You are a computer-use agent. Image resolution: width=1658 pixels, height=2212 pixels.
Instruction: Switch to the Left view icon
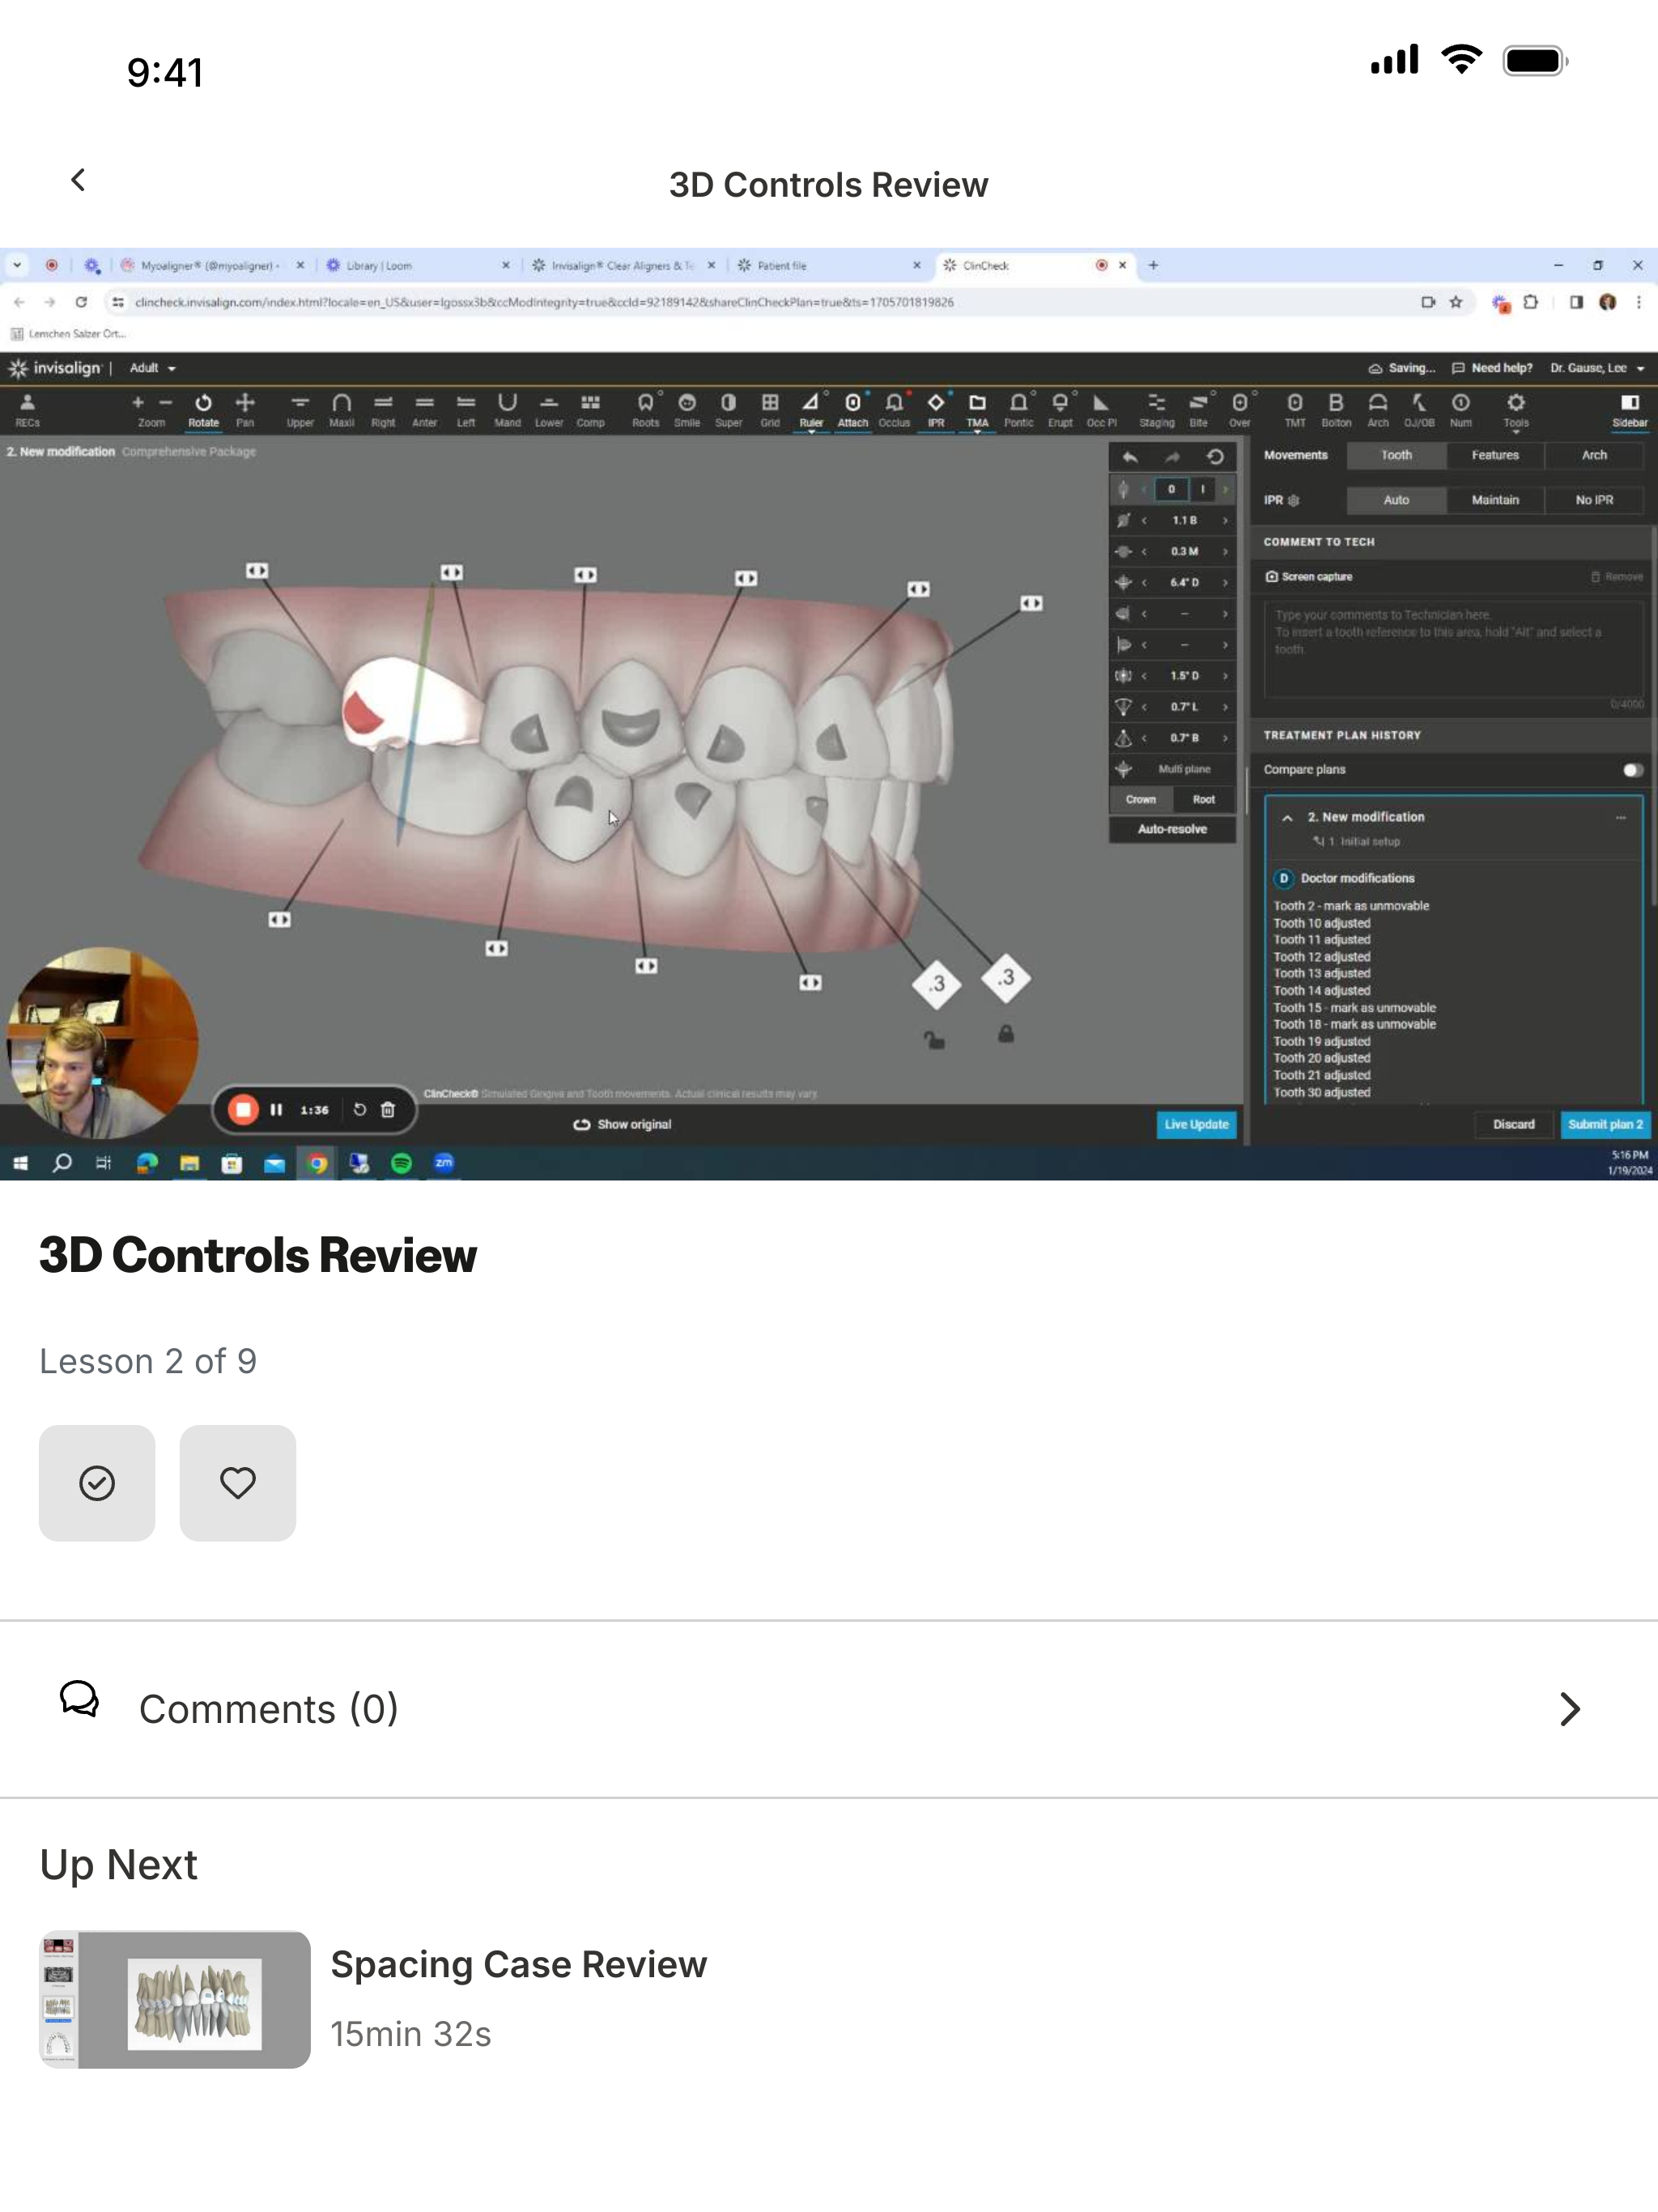coord(466,409)
